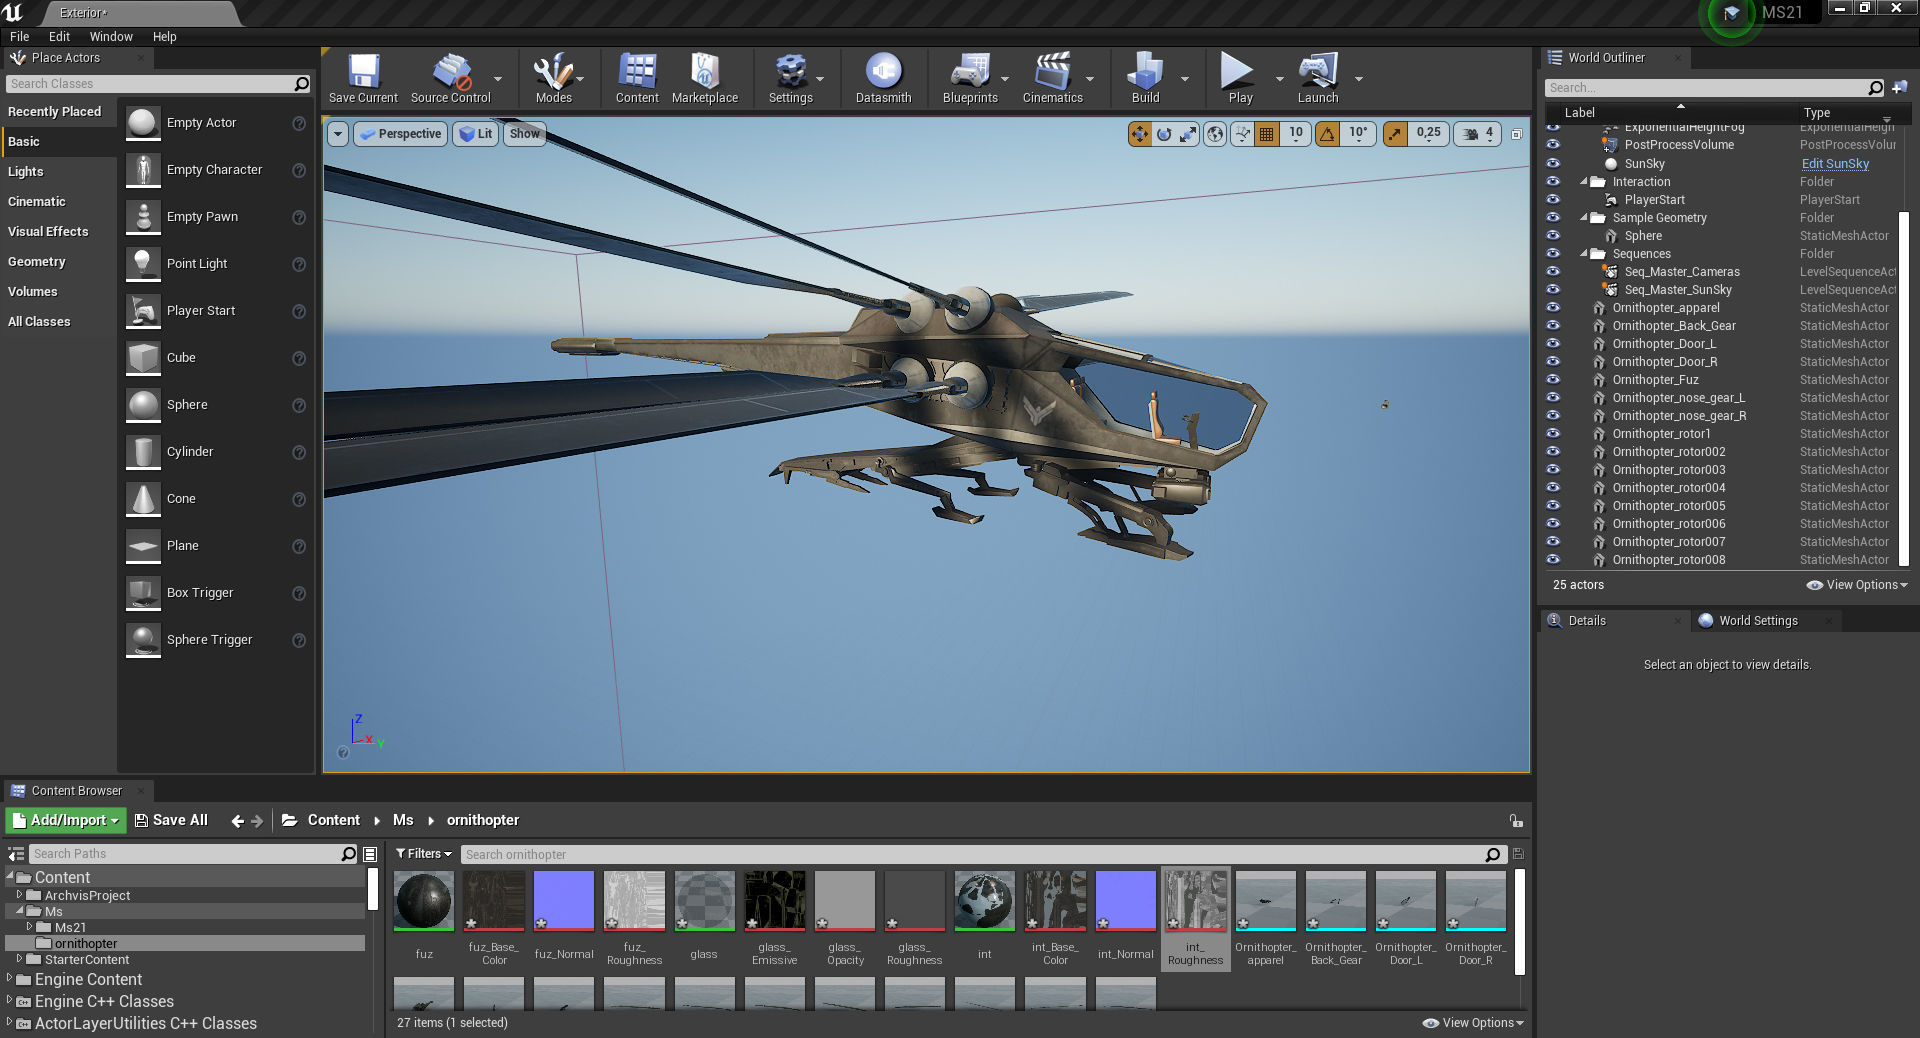Toggle grid snapping in viewport

tap(1266, 134)
